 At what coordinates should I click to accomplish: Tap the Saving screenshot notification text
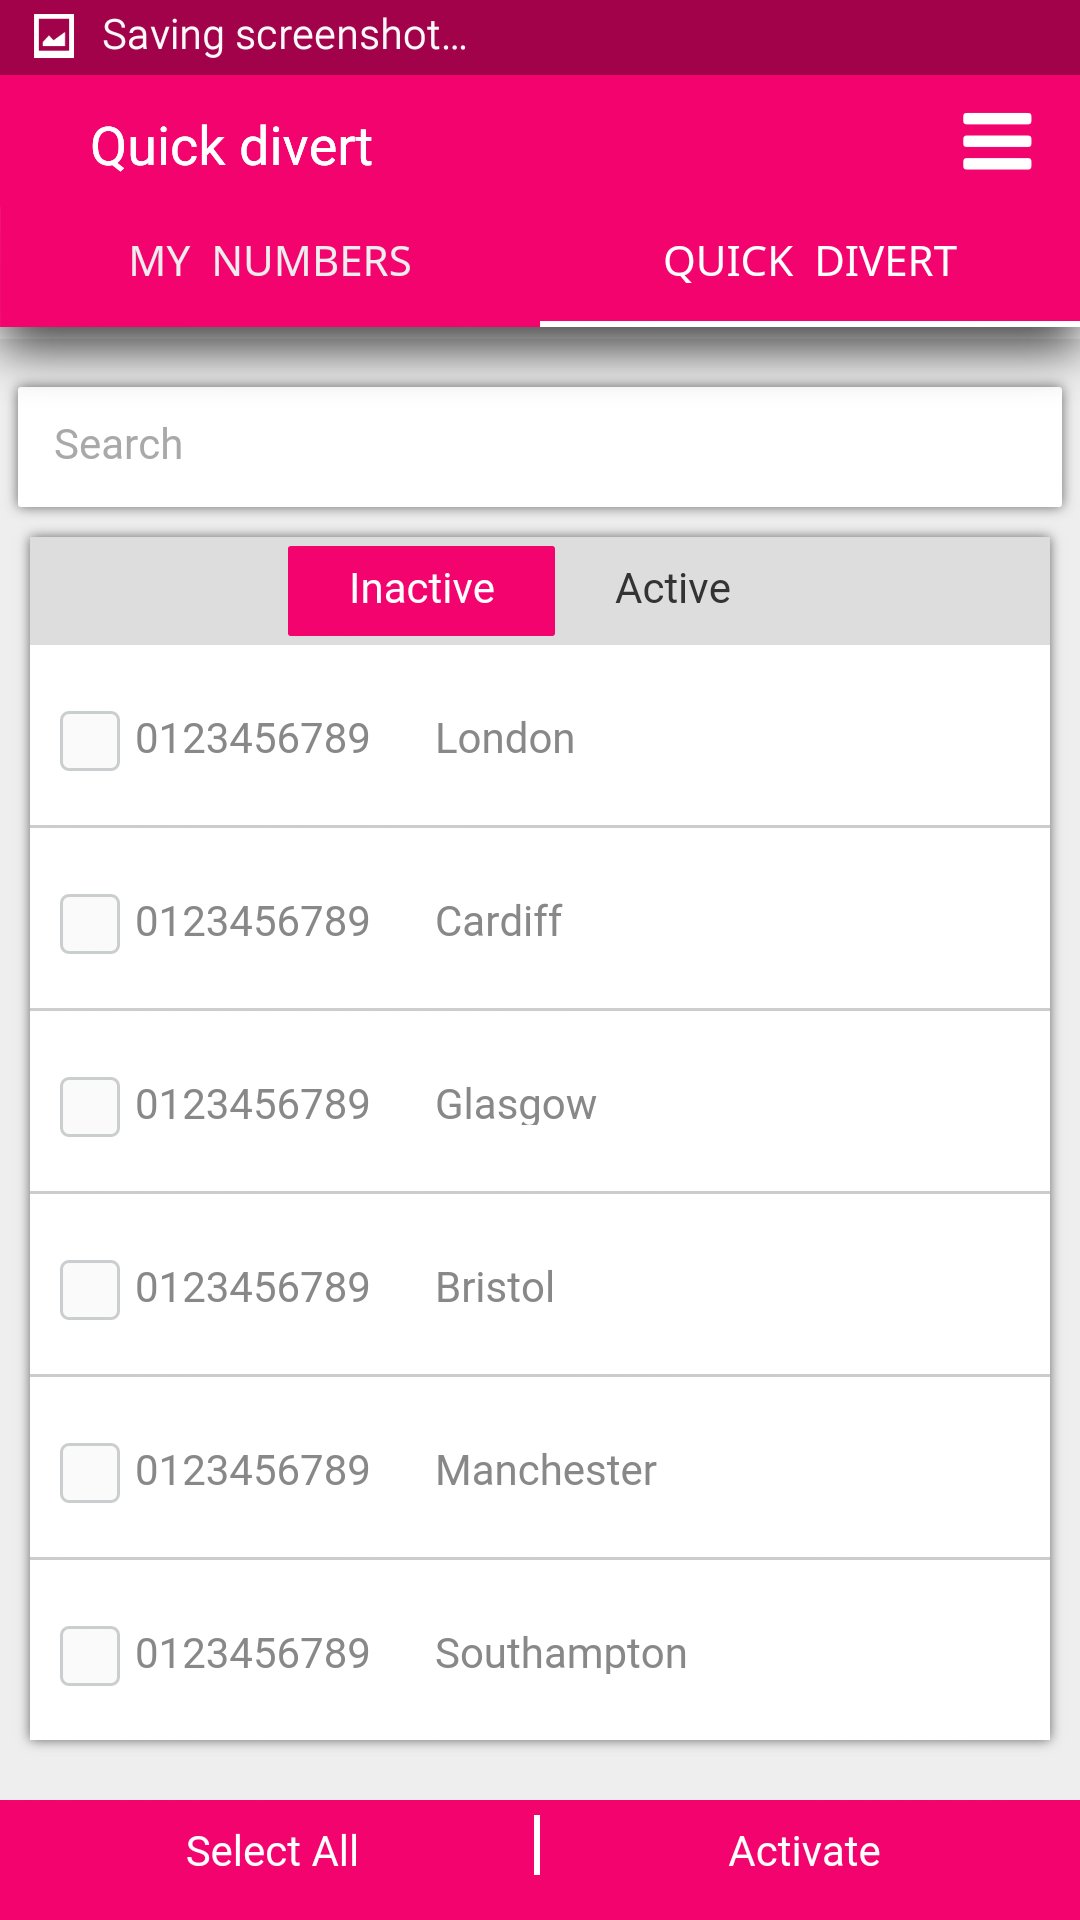(x=284, y=36)
